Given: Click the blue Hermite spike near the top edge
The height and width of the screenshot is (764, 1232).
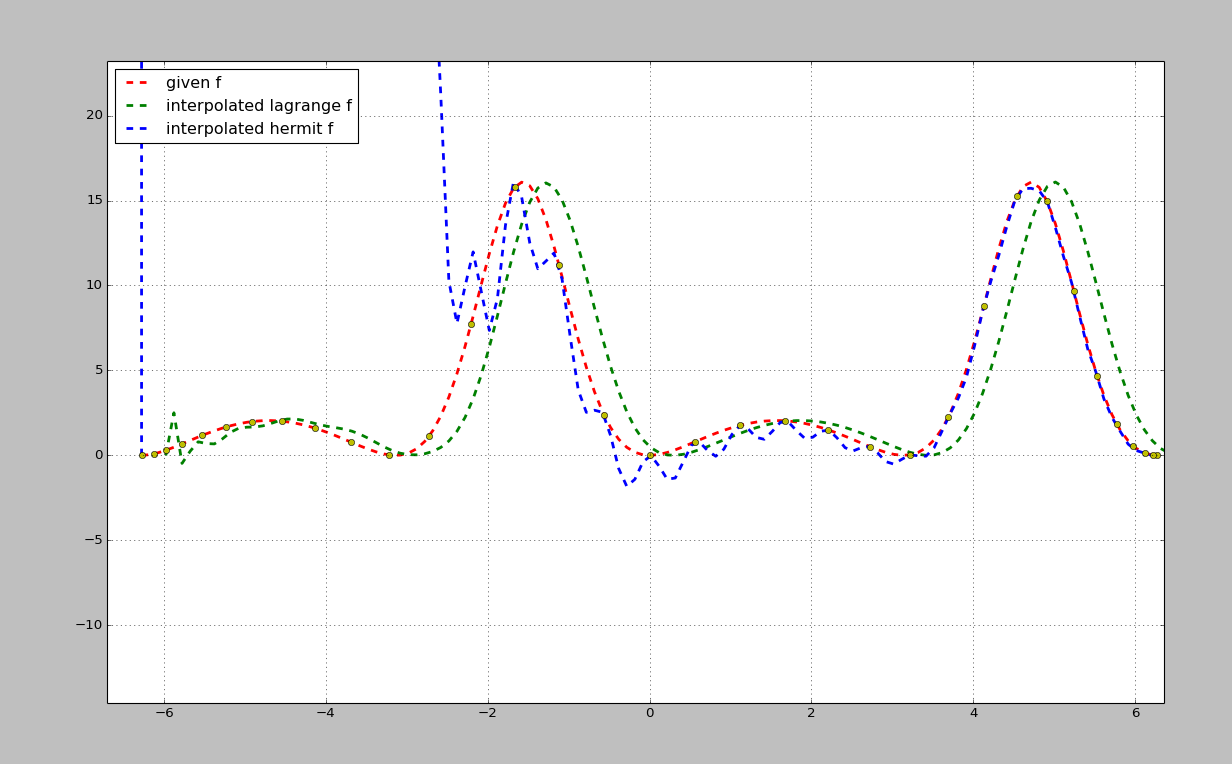Looking at the screenshot, I should coord(437,70).
